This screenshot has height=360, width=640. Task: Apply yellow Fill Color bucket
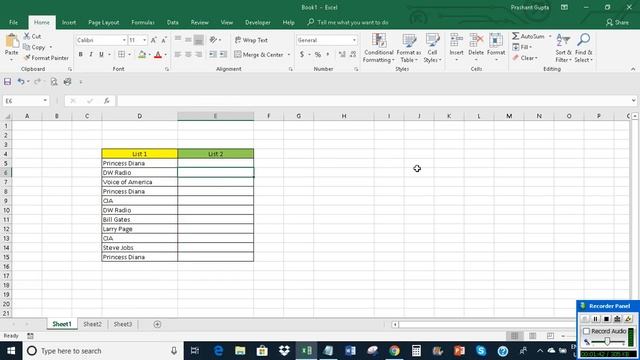click(142, 54)
